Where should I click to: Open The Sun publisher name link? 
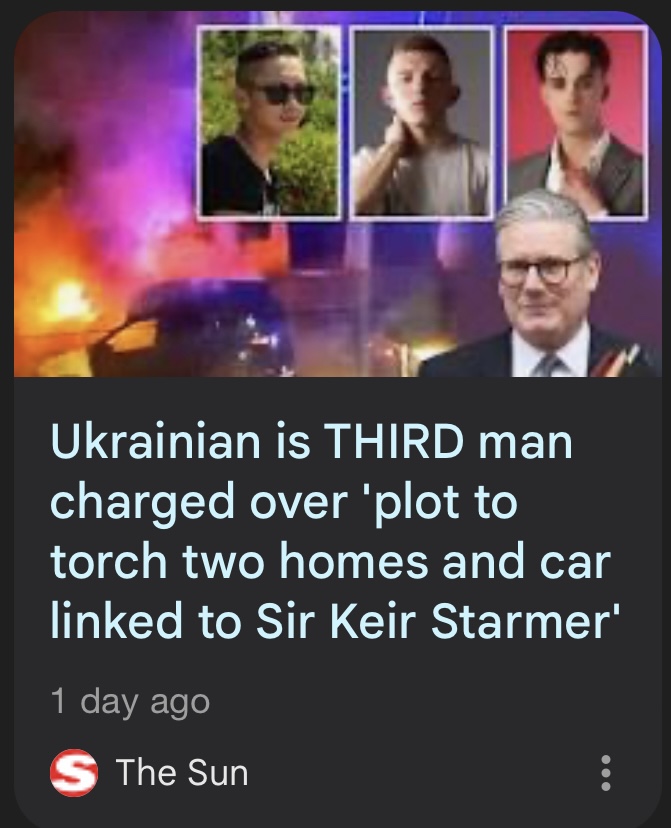point(182,773)
